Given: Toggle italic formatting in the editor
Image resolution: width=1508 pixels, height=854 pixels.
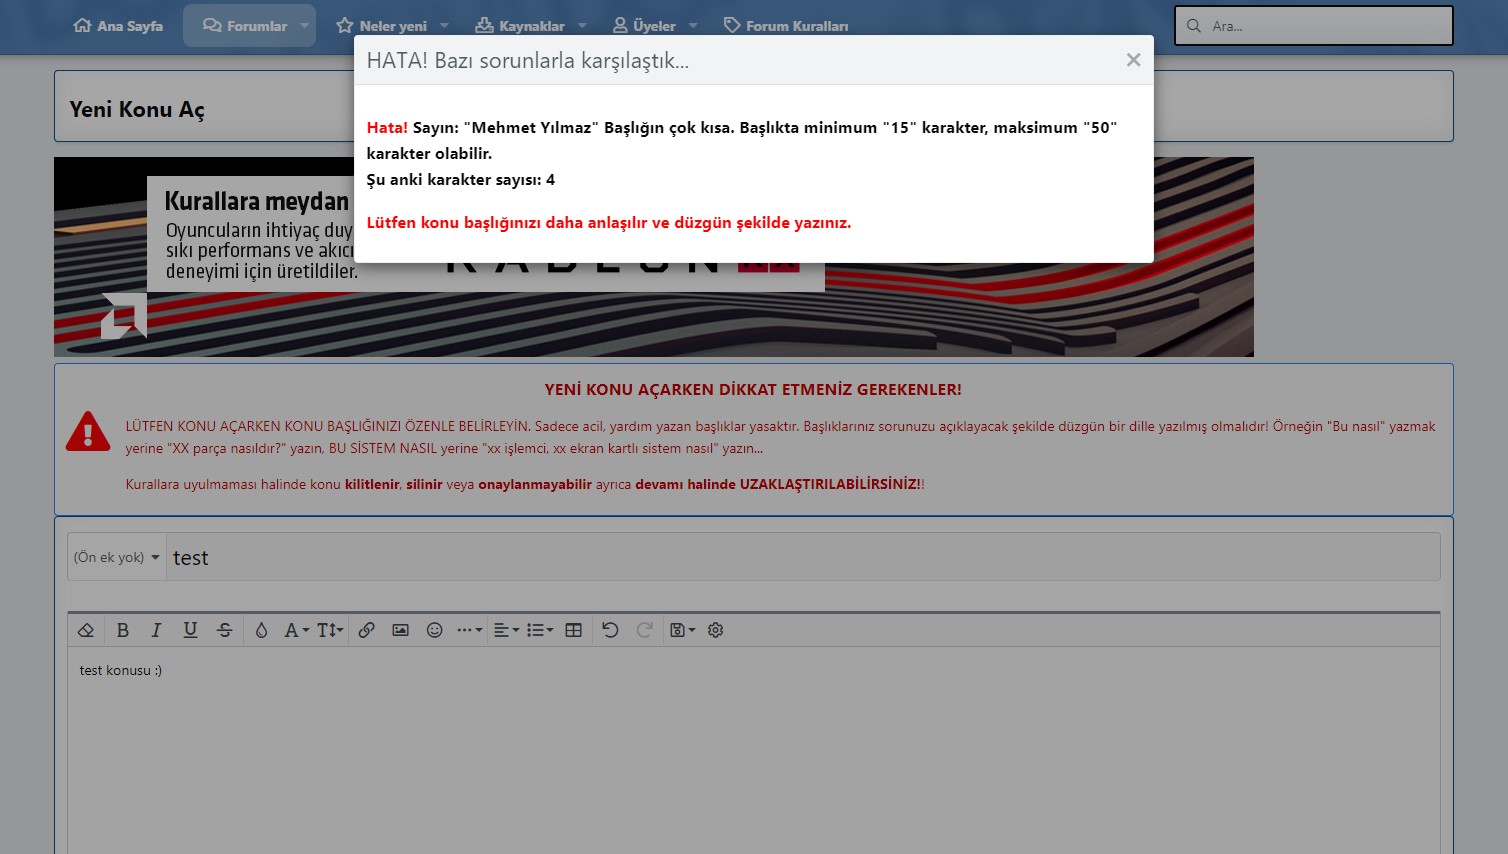Looking at the screenshot, I should click(x=156, y=630).
